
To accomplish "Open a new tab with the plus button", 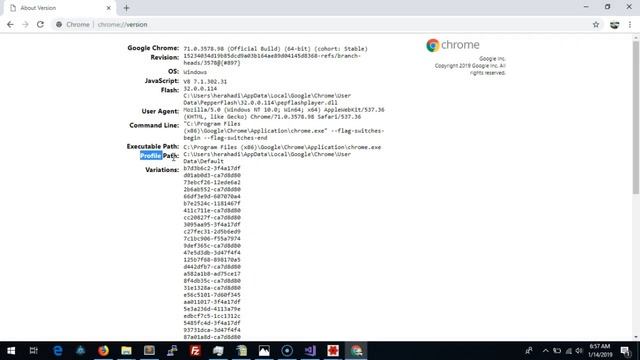I will (x=126, y=8).
